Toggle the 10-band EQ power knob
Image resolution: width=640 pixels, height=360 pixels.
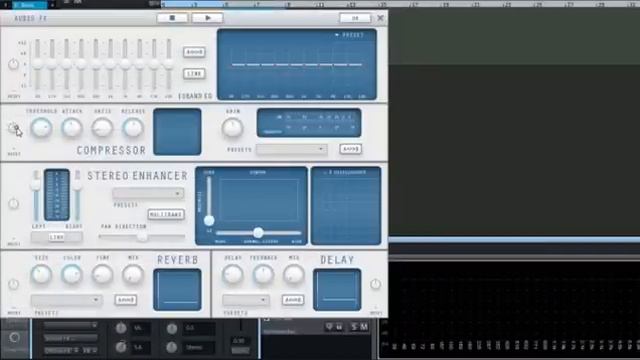coord(13,64)
